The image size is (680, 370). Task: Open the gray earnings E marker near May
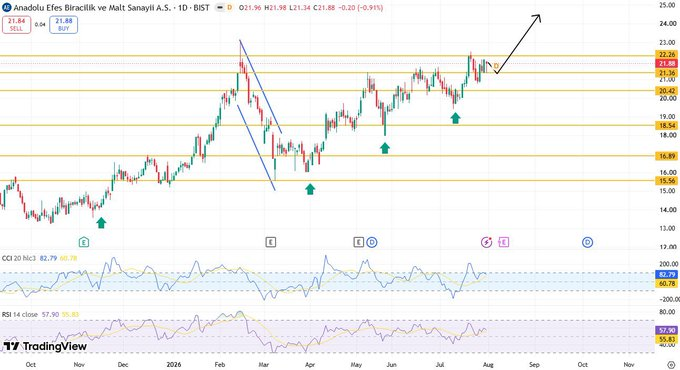pos(358,242)
